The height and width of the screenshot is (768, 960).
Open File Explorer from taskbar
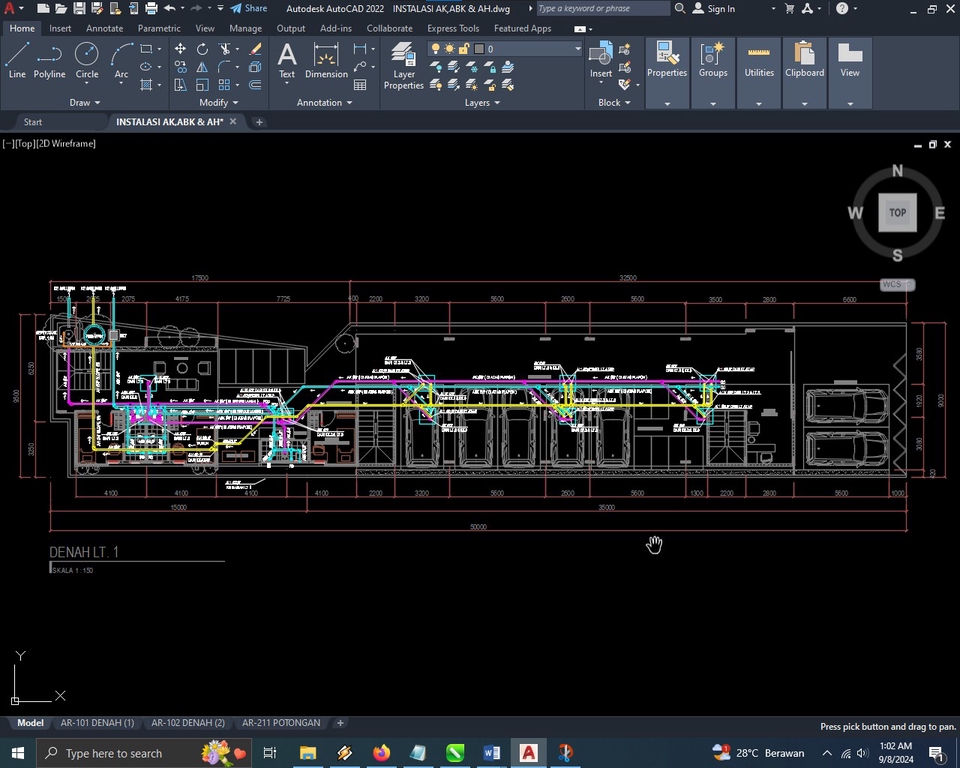307,753
